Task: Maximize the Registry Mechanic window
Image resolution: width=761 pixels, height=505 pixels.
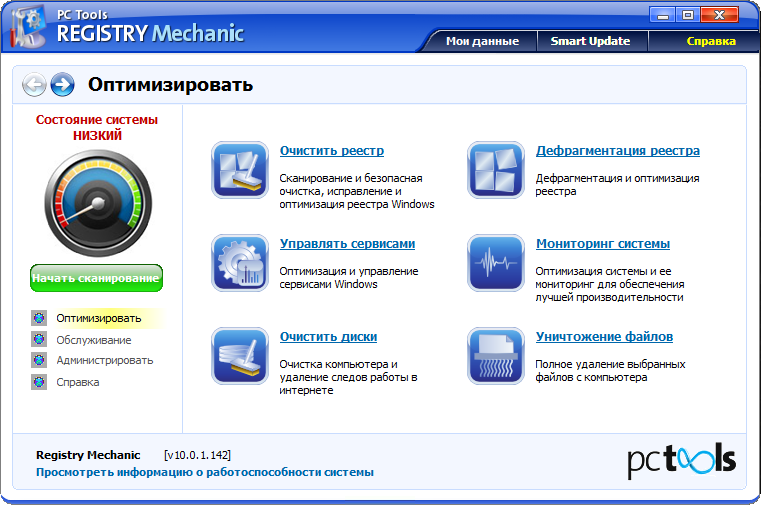Action: point(688,16)
